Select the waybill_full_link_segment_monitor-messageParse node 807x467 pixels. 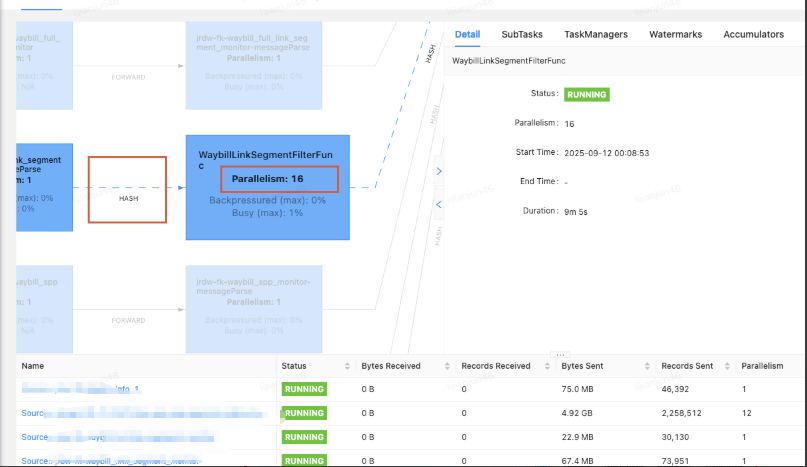(254, 65)
